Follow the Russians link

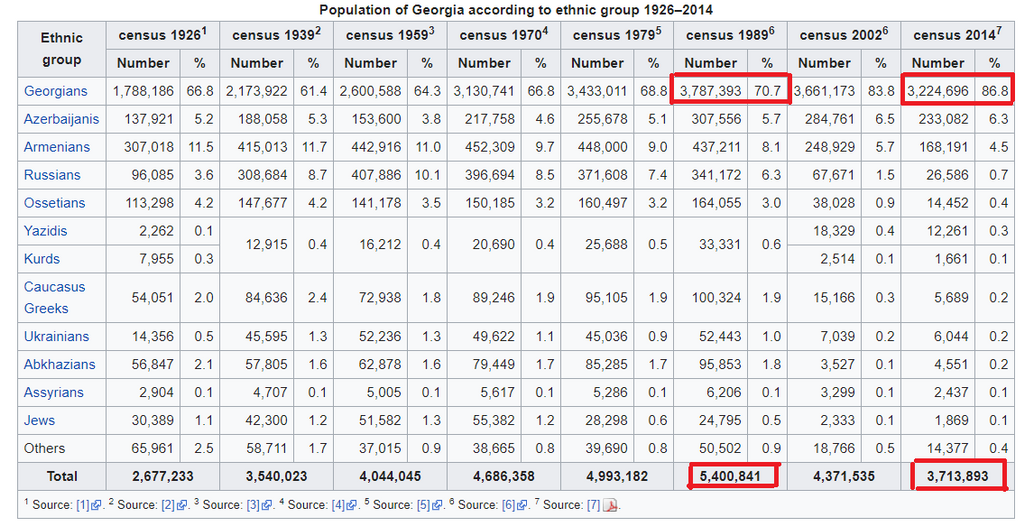[x=52, y=175]
